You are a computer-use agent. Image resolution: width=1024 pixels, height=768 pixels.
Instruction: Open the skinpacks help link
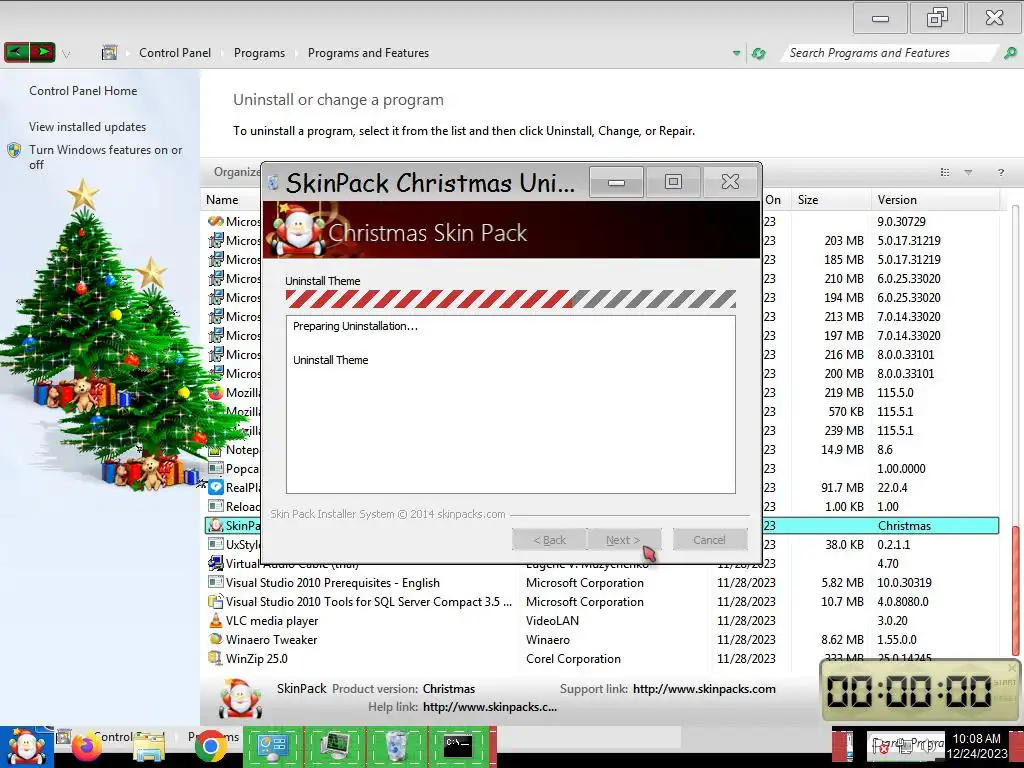pyautogui.click(x=490, y=707)
